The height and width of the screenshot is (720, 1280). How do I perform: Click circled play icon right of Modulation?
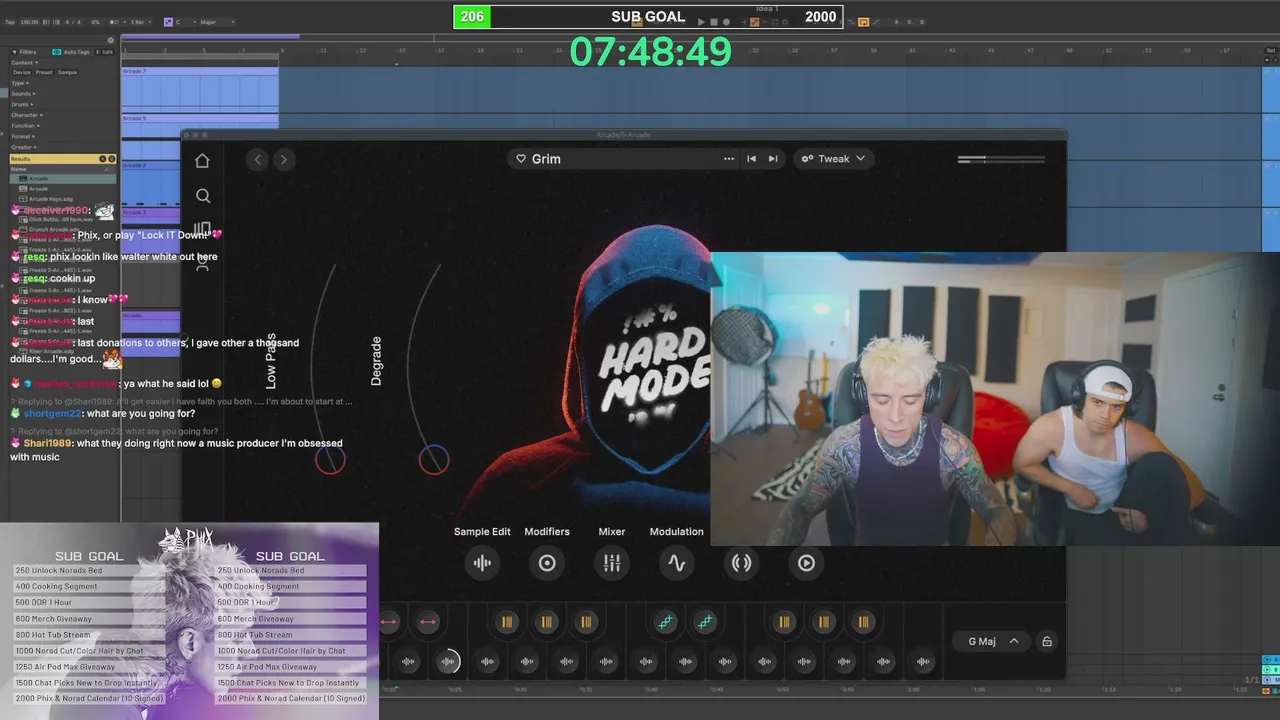pos(806,563)
